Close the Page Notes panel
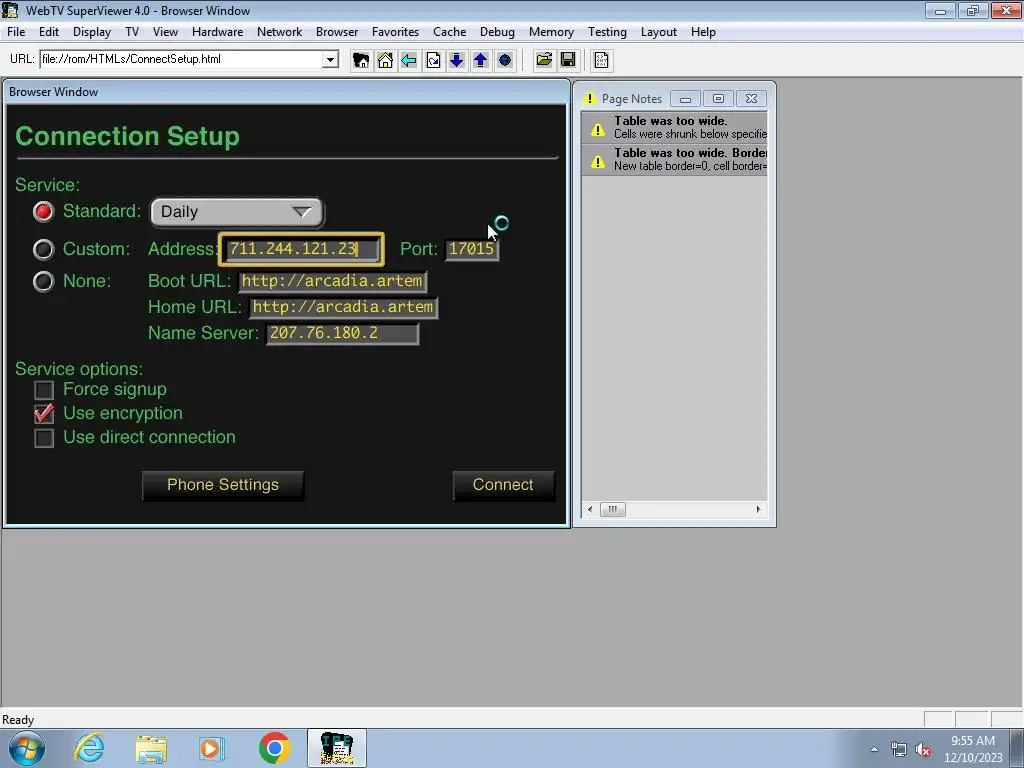 pos(752,99)
